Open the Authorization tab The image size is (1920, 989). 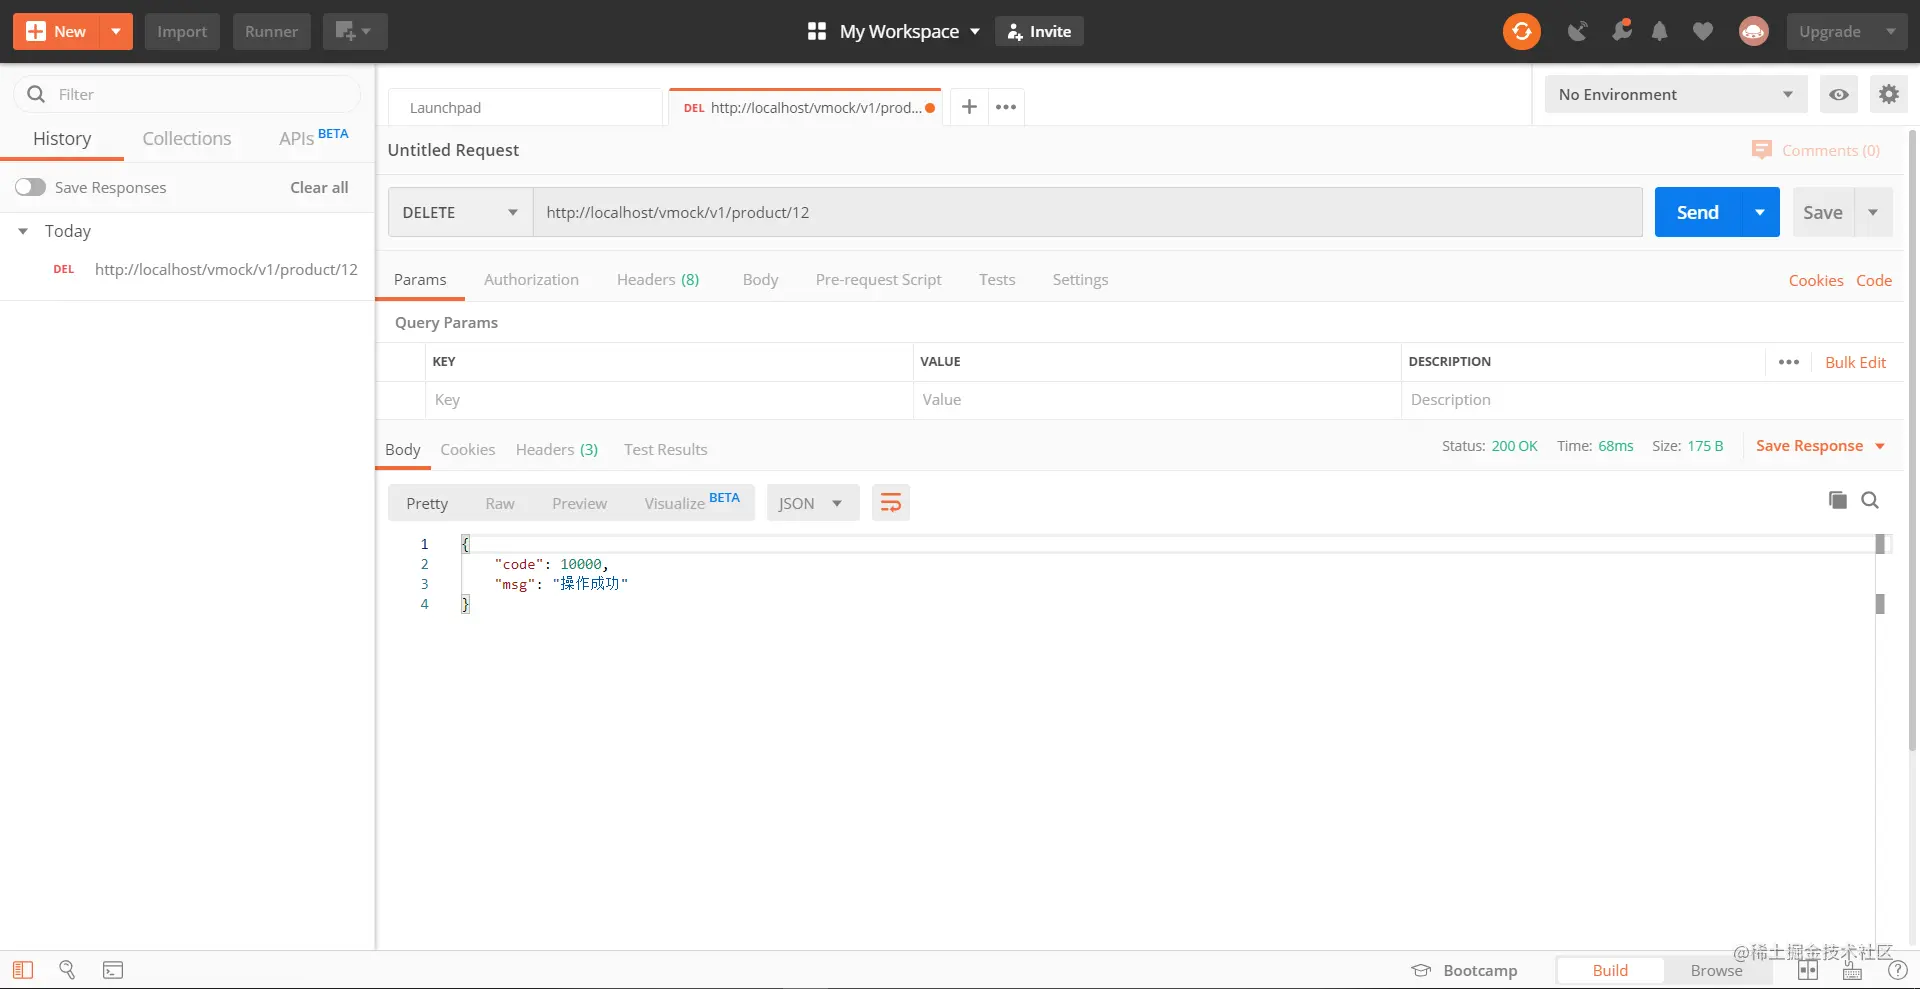[531, 280]
